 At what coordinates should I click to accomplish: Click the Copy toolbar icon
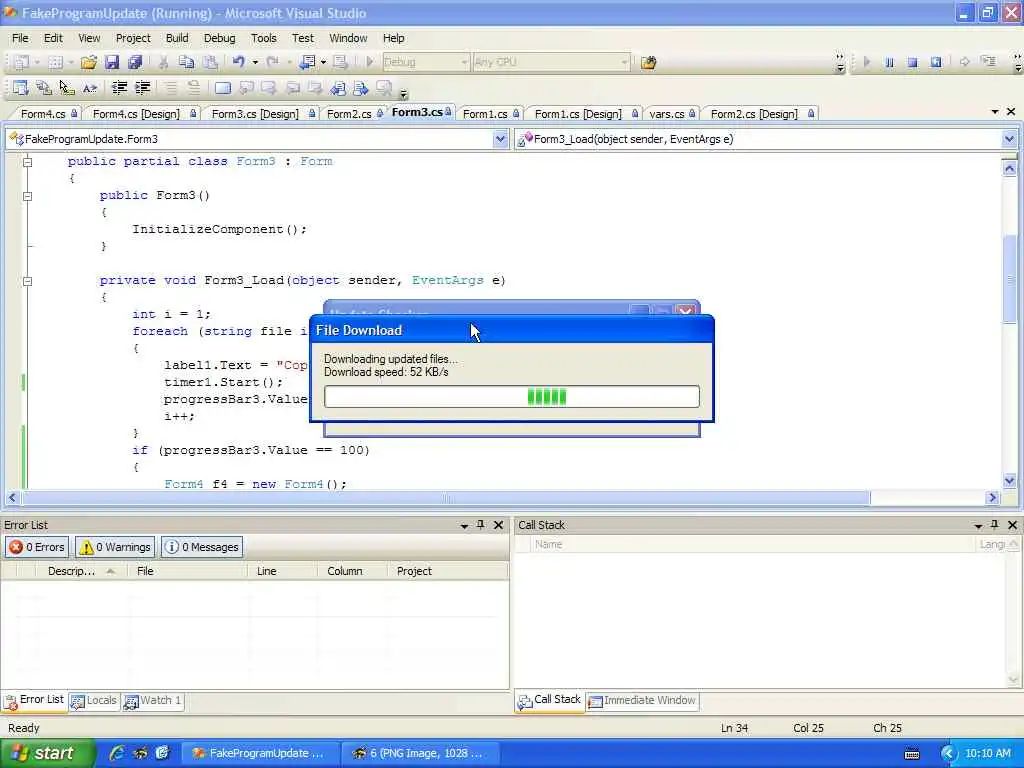coord(186,62)
